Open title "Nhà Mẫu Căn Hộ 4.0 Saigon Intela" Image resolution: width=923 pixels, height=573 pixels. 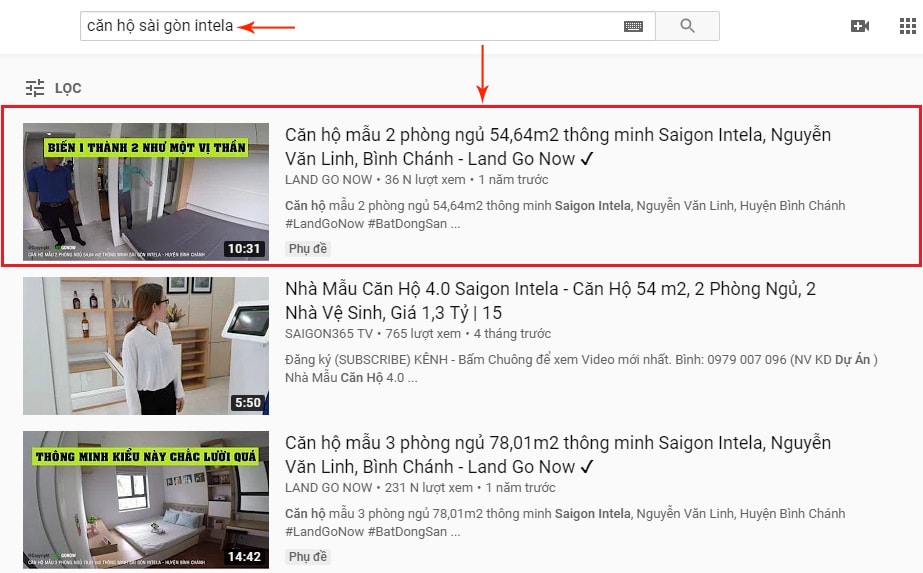550,300
